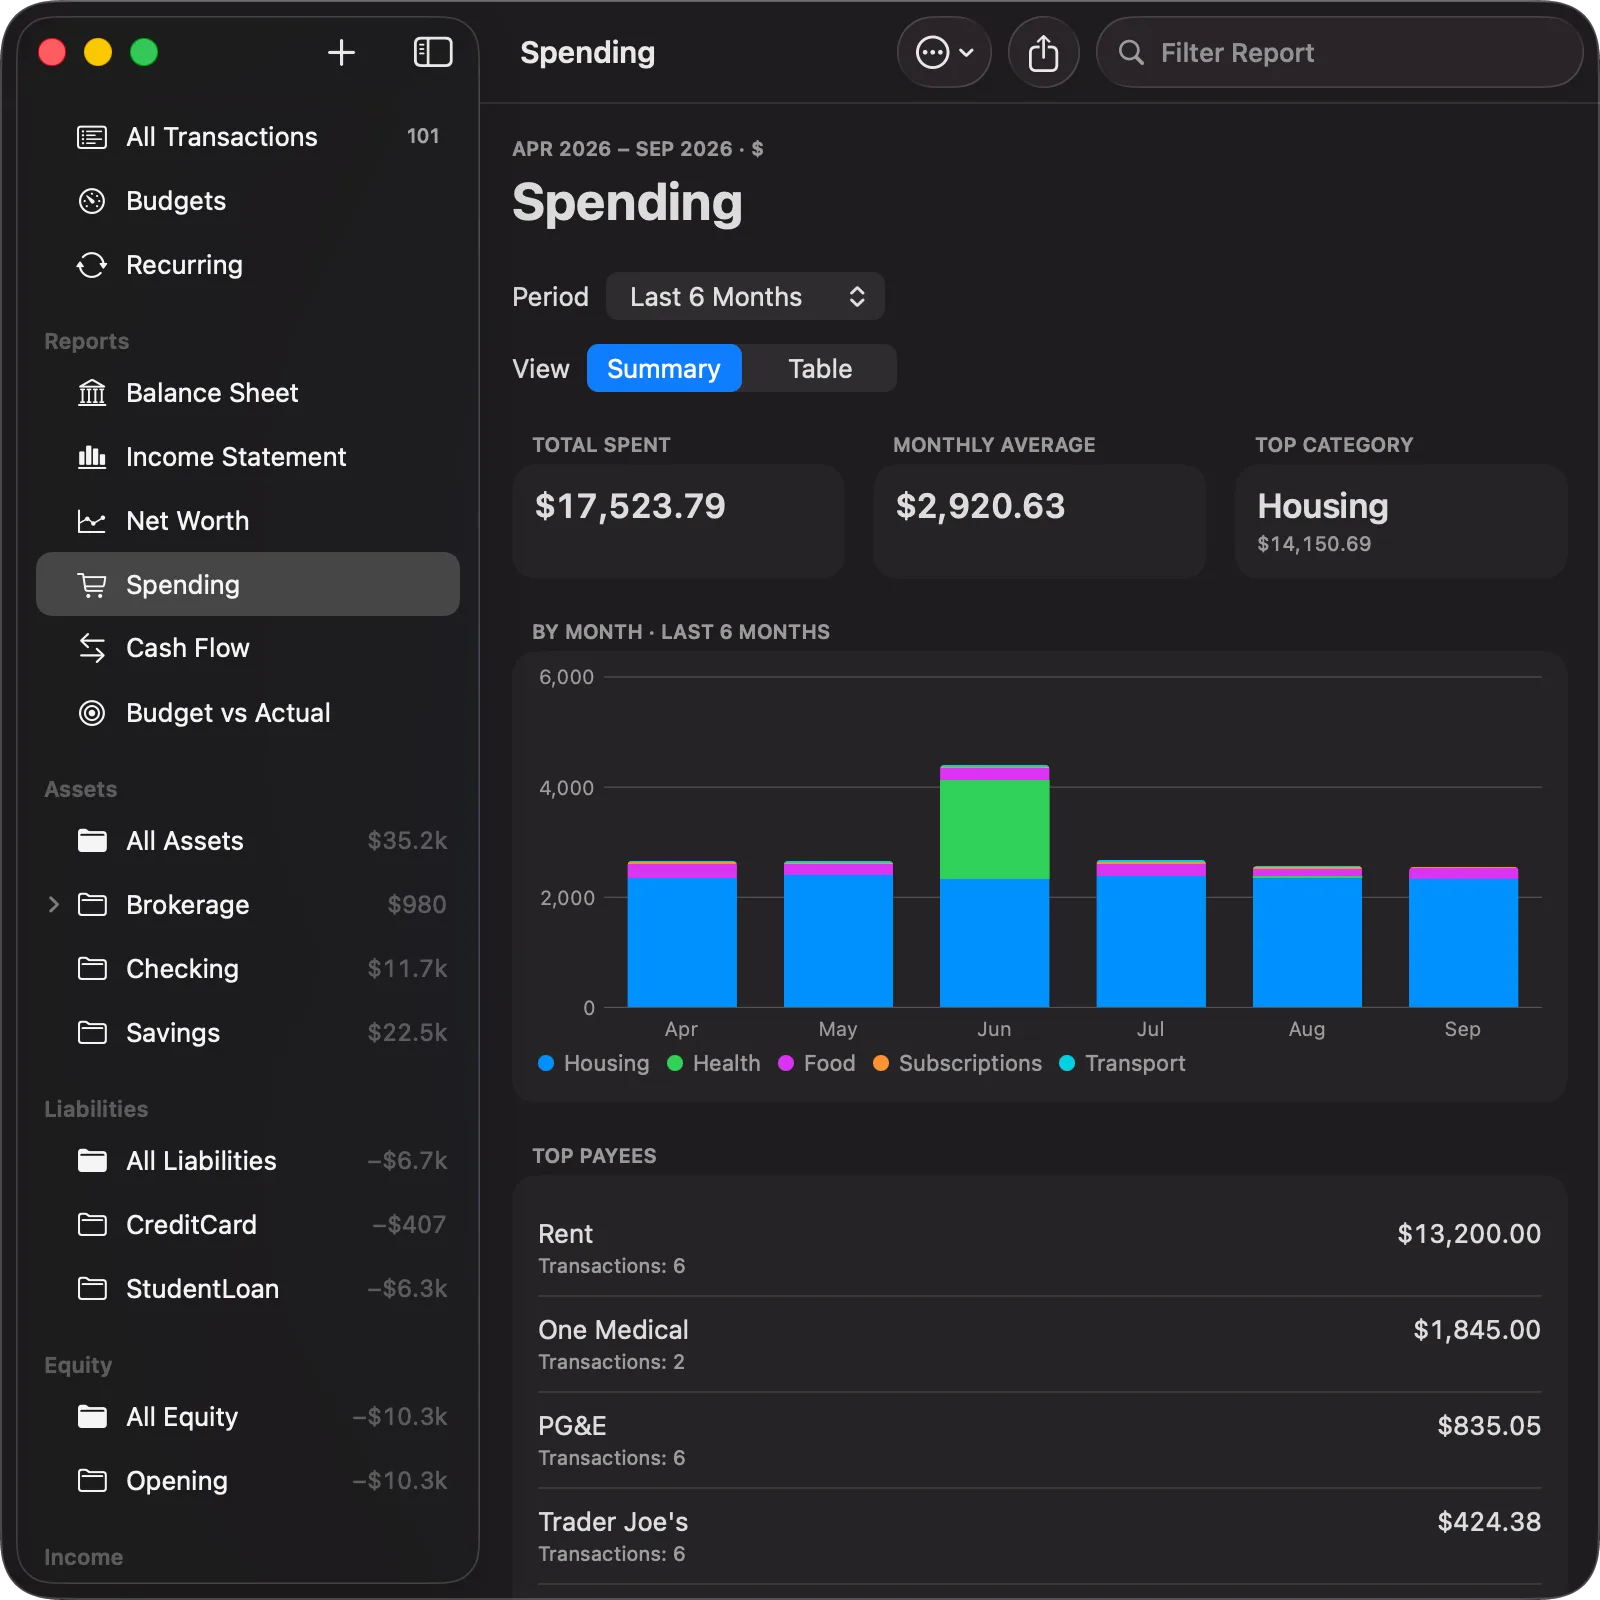Select the Opening equity account
The image size is (1600, 1600).
pos(248,1481)
